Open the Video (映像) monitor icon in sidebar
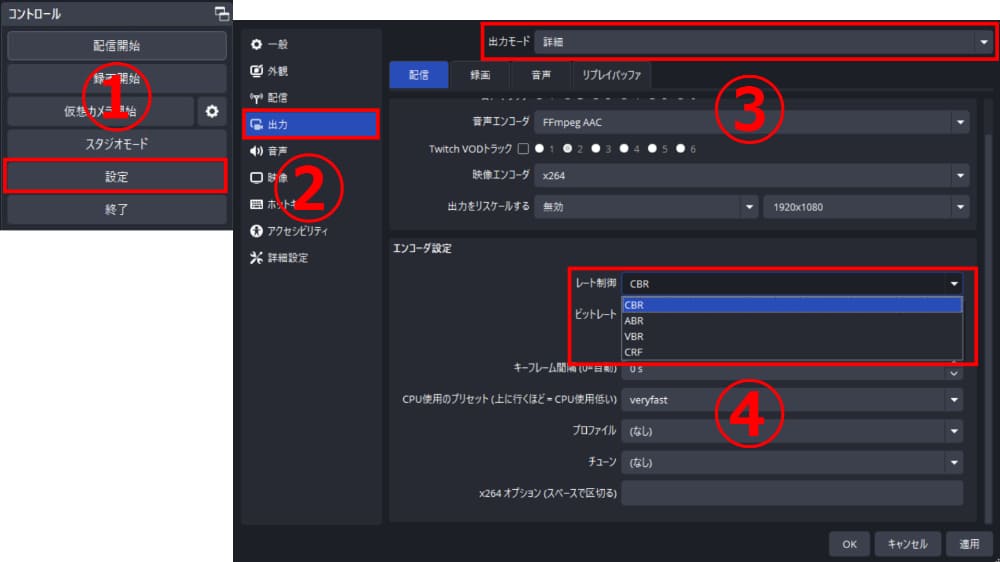Screen dimensions: 1000x562 pos(256,177)
